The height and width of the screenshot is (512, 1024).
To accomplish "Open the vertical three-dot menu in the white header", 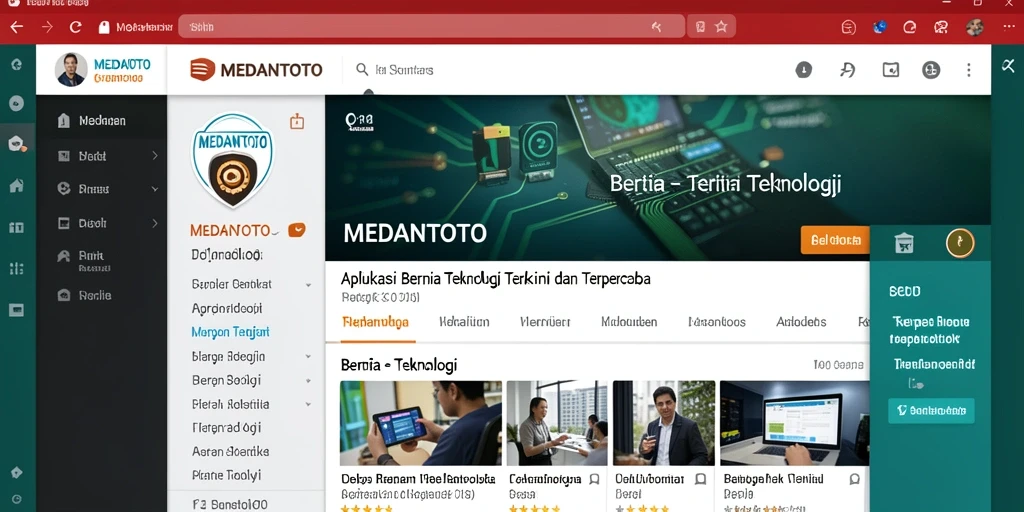I will [x=969, y=70].
